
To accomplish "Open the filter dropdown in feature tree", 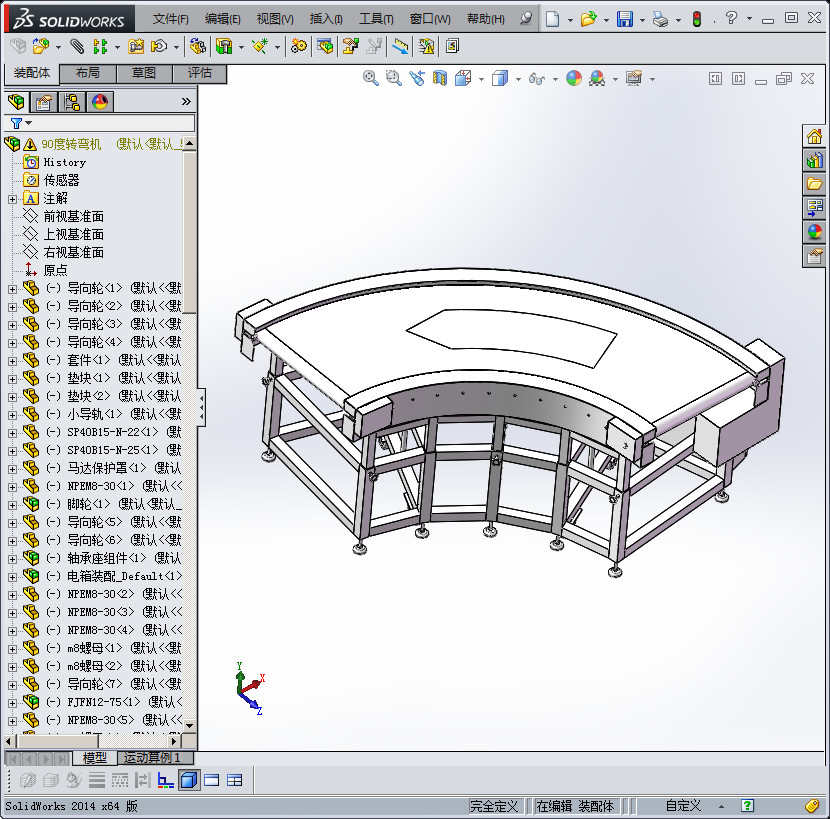I will point(29,123).
